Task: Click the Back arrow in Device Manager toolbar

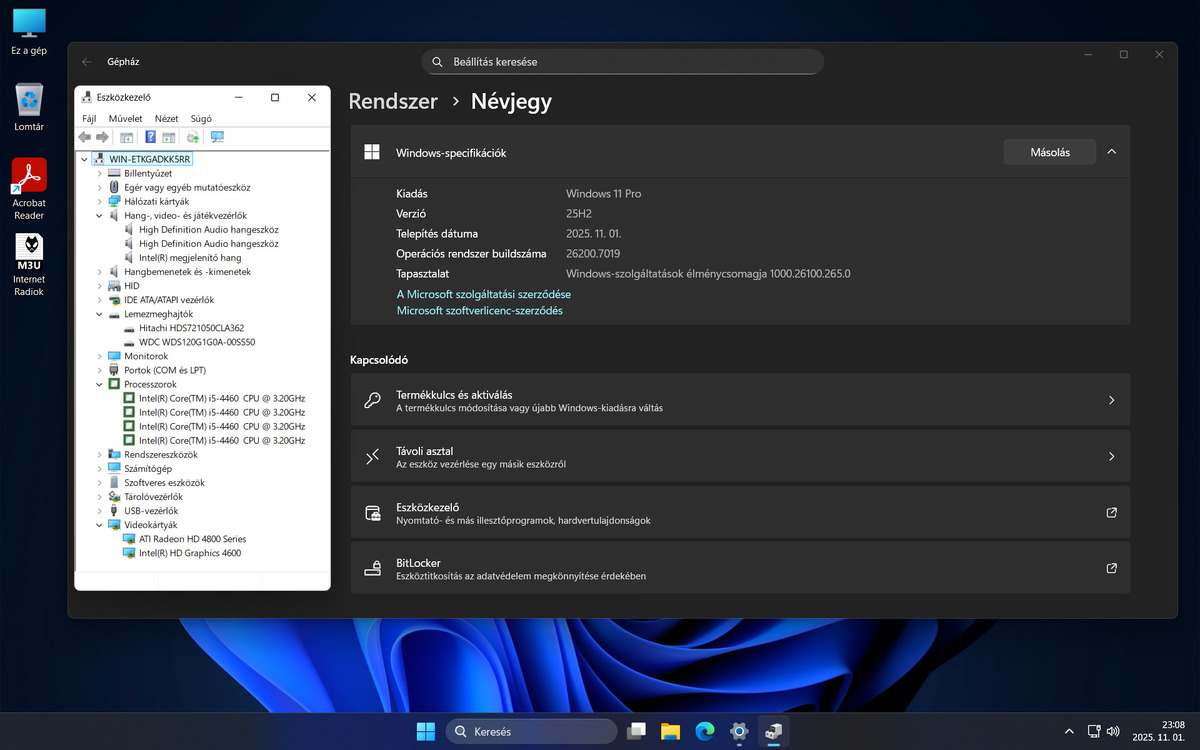Action: [85, 137]
